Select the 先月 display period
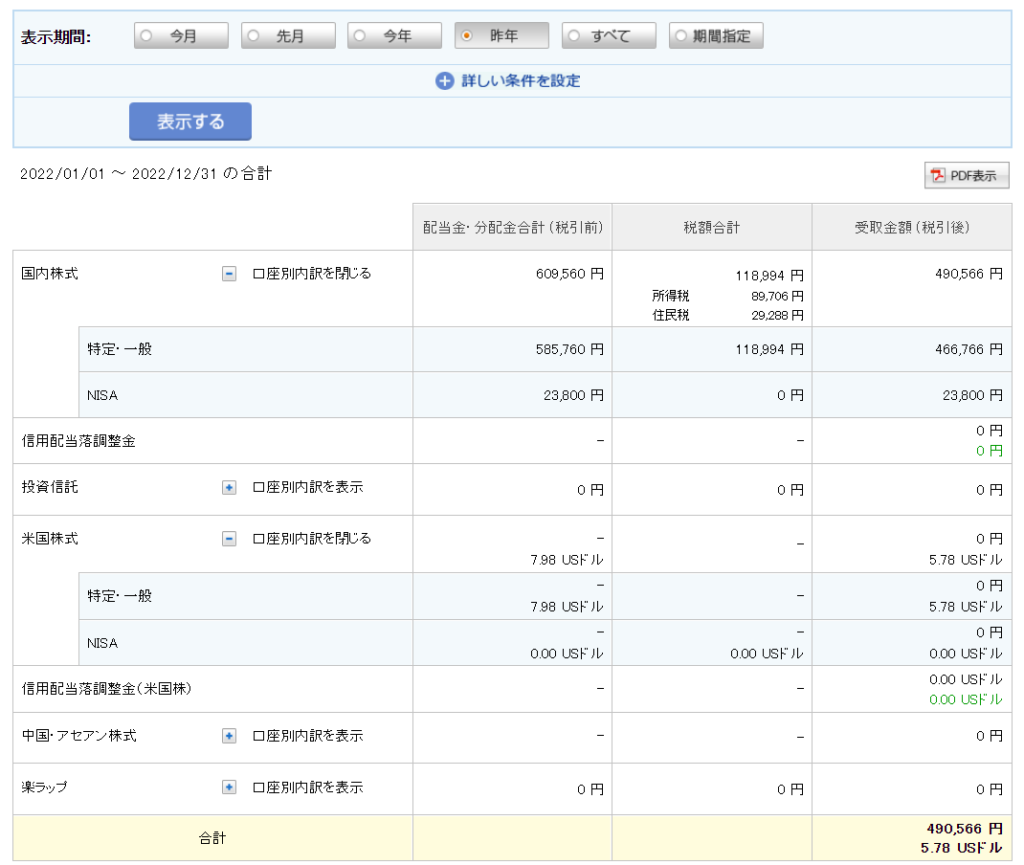This screenshot has height=865, width=1024. click(x=288, y=36)
